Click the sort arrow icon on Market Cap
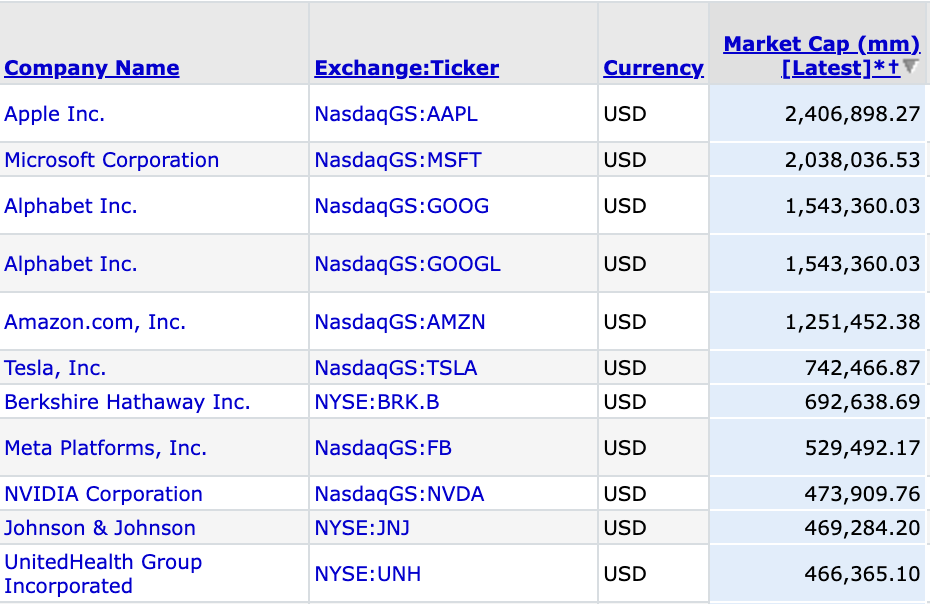The image size is (930, 604). [x=910, y=67]
